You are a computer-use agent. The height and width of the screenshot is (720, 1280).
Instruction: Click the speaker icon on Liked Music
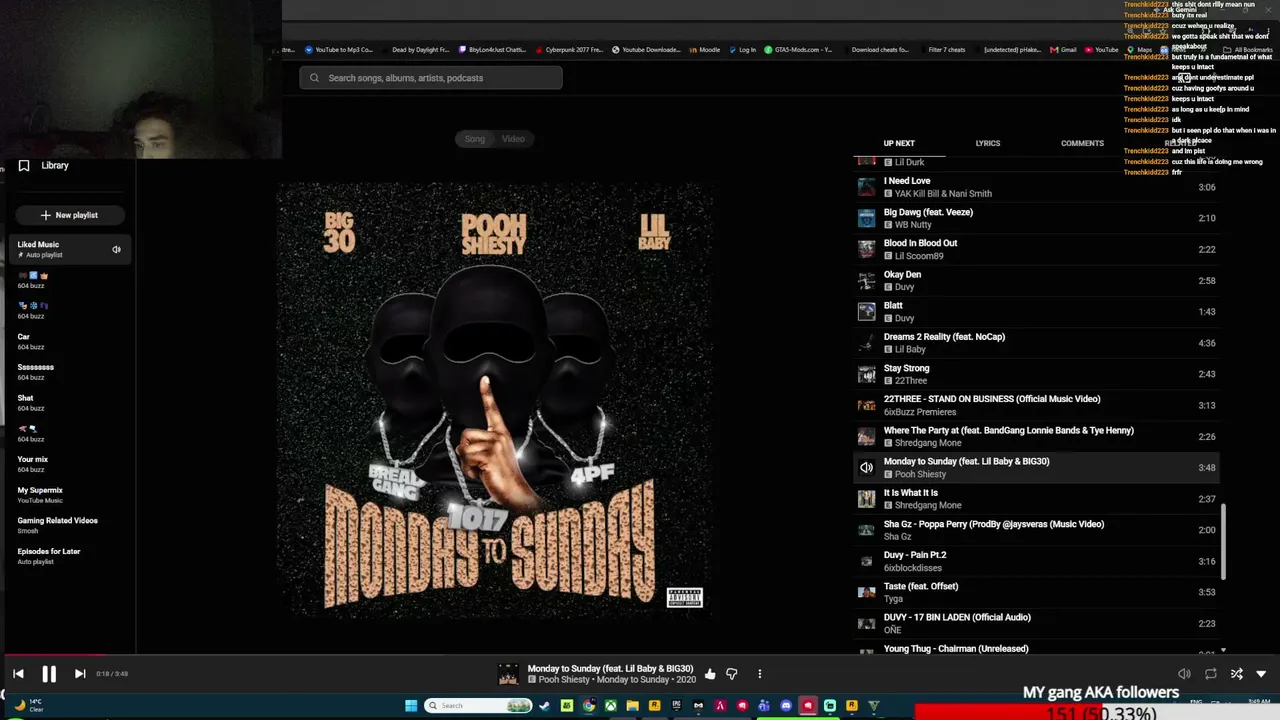[116, 249]
